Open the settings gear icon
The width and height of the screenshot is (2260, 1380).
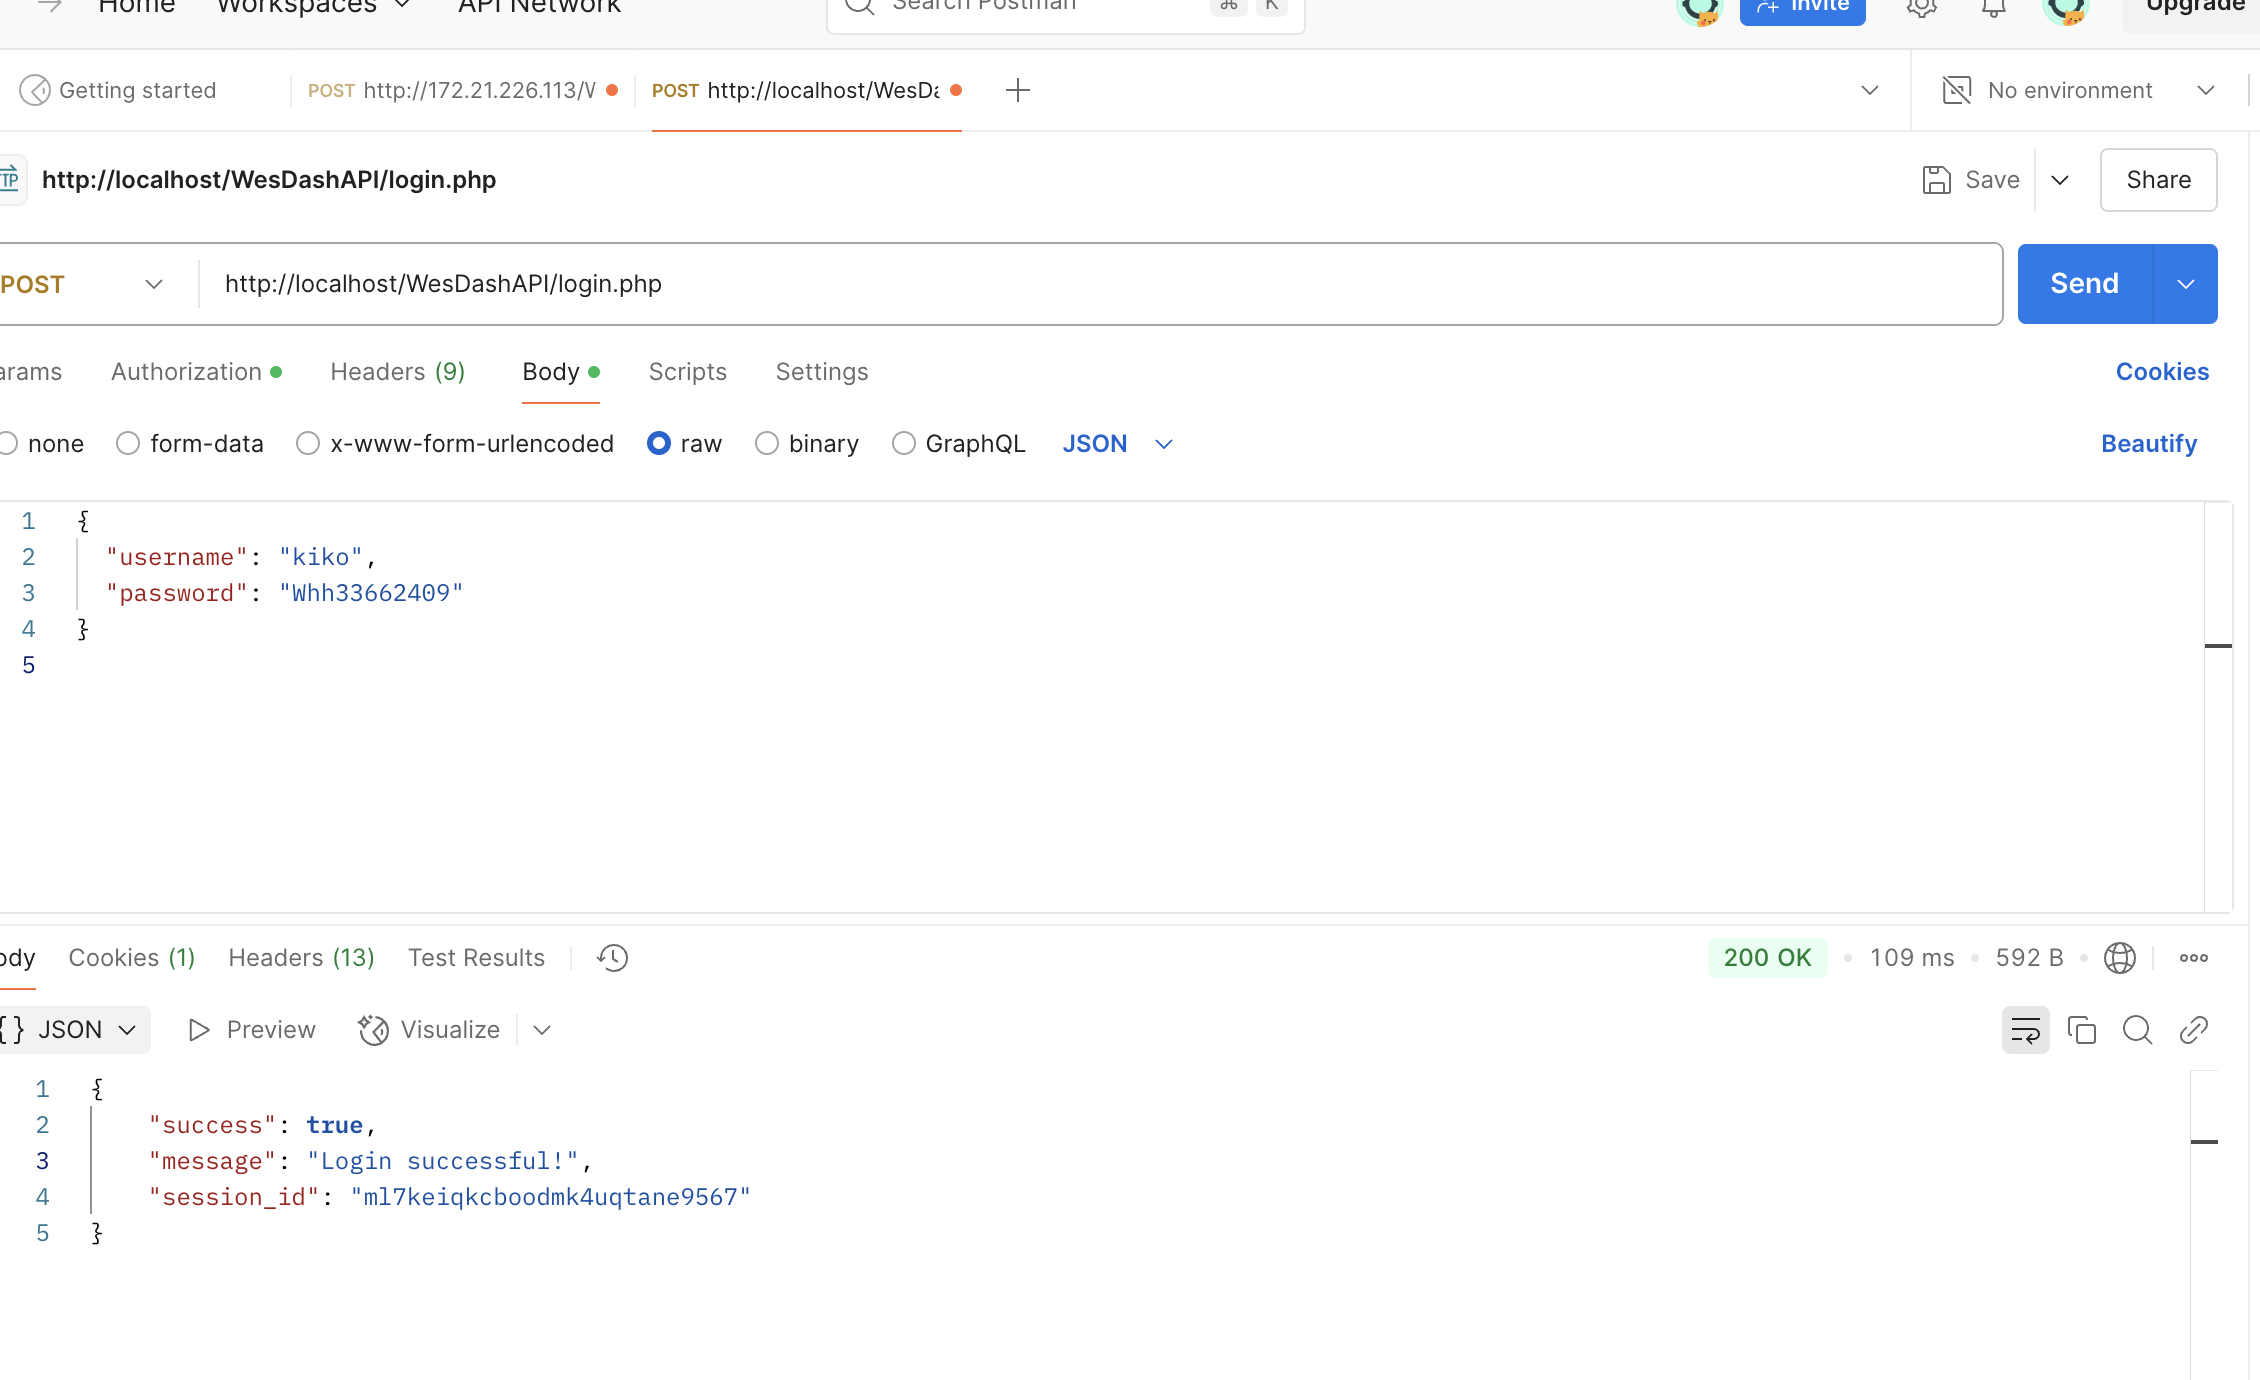pyautogui.click(x=1921, y=7)
